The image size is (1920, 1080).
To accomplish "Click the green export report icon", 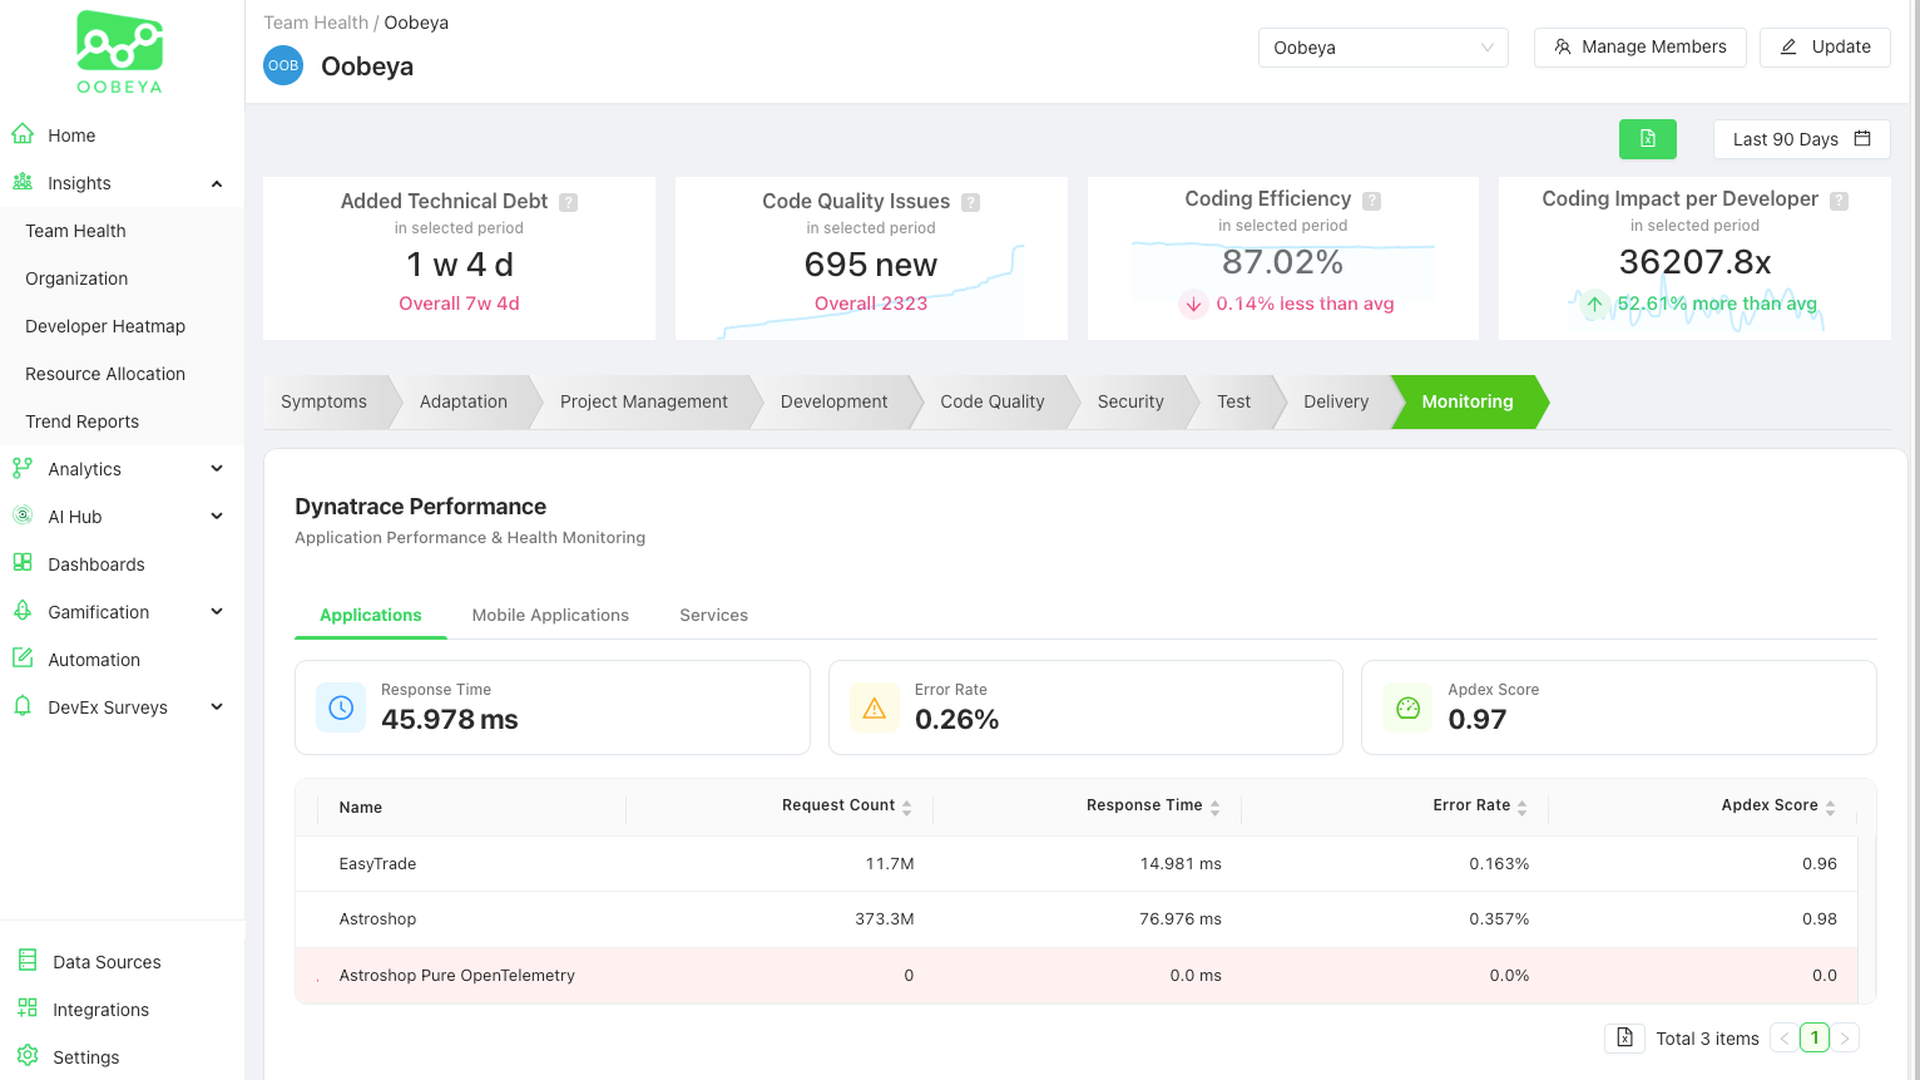I will [x=1647, y=139].
